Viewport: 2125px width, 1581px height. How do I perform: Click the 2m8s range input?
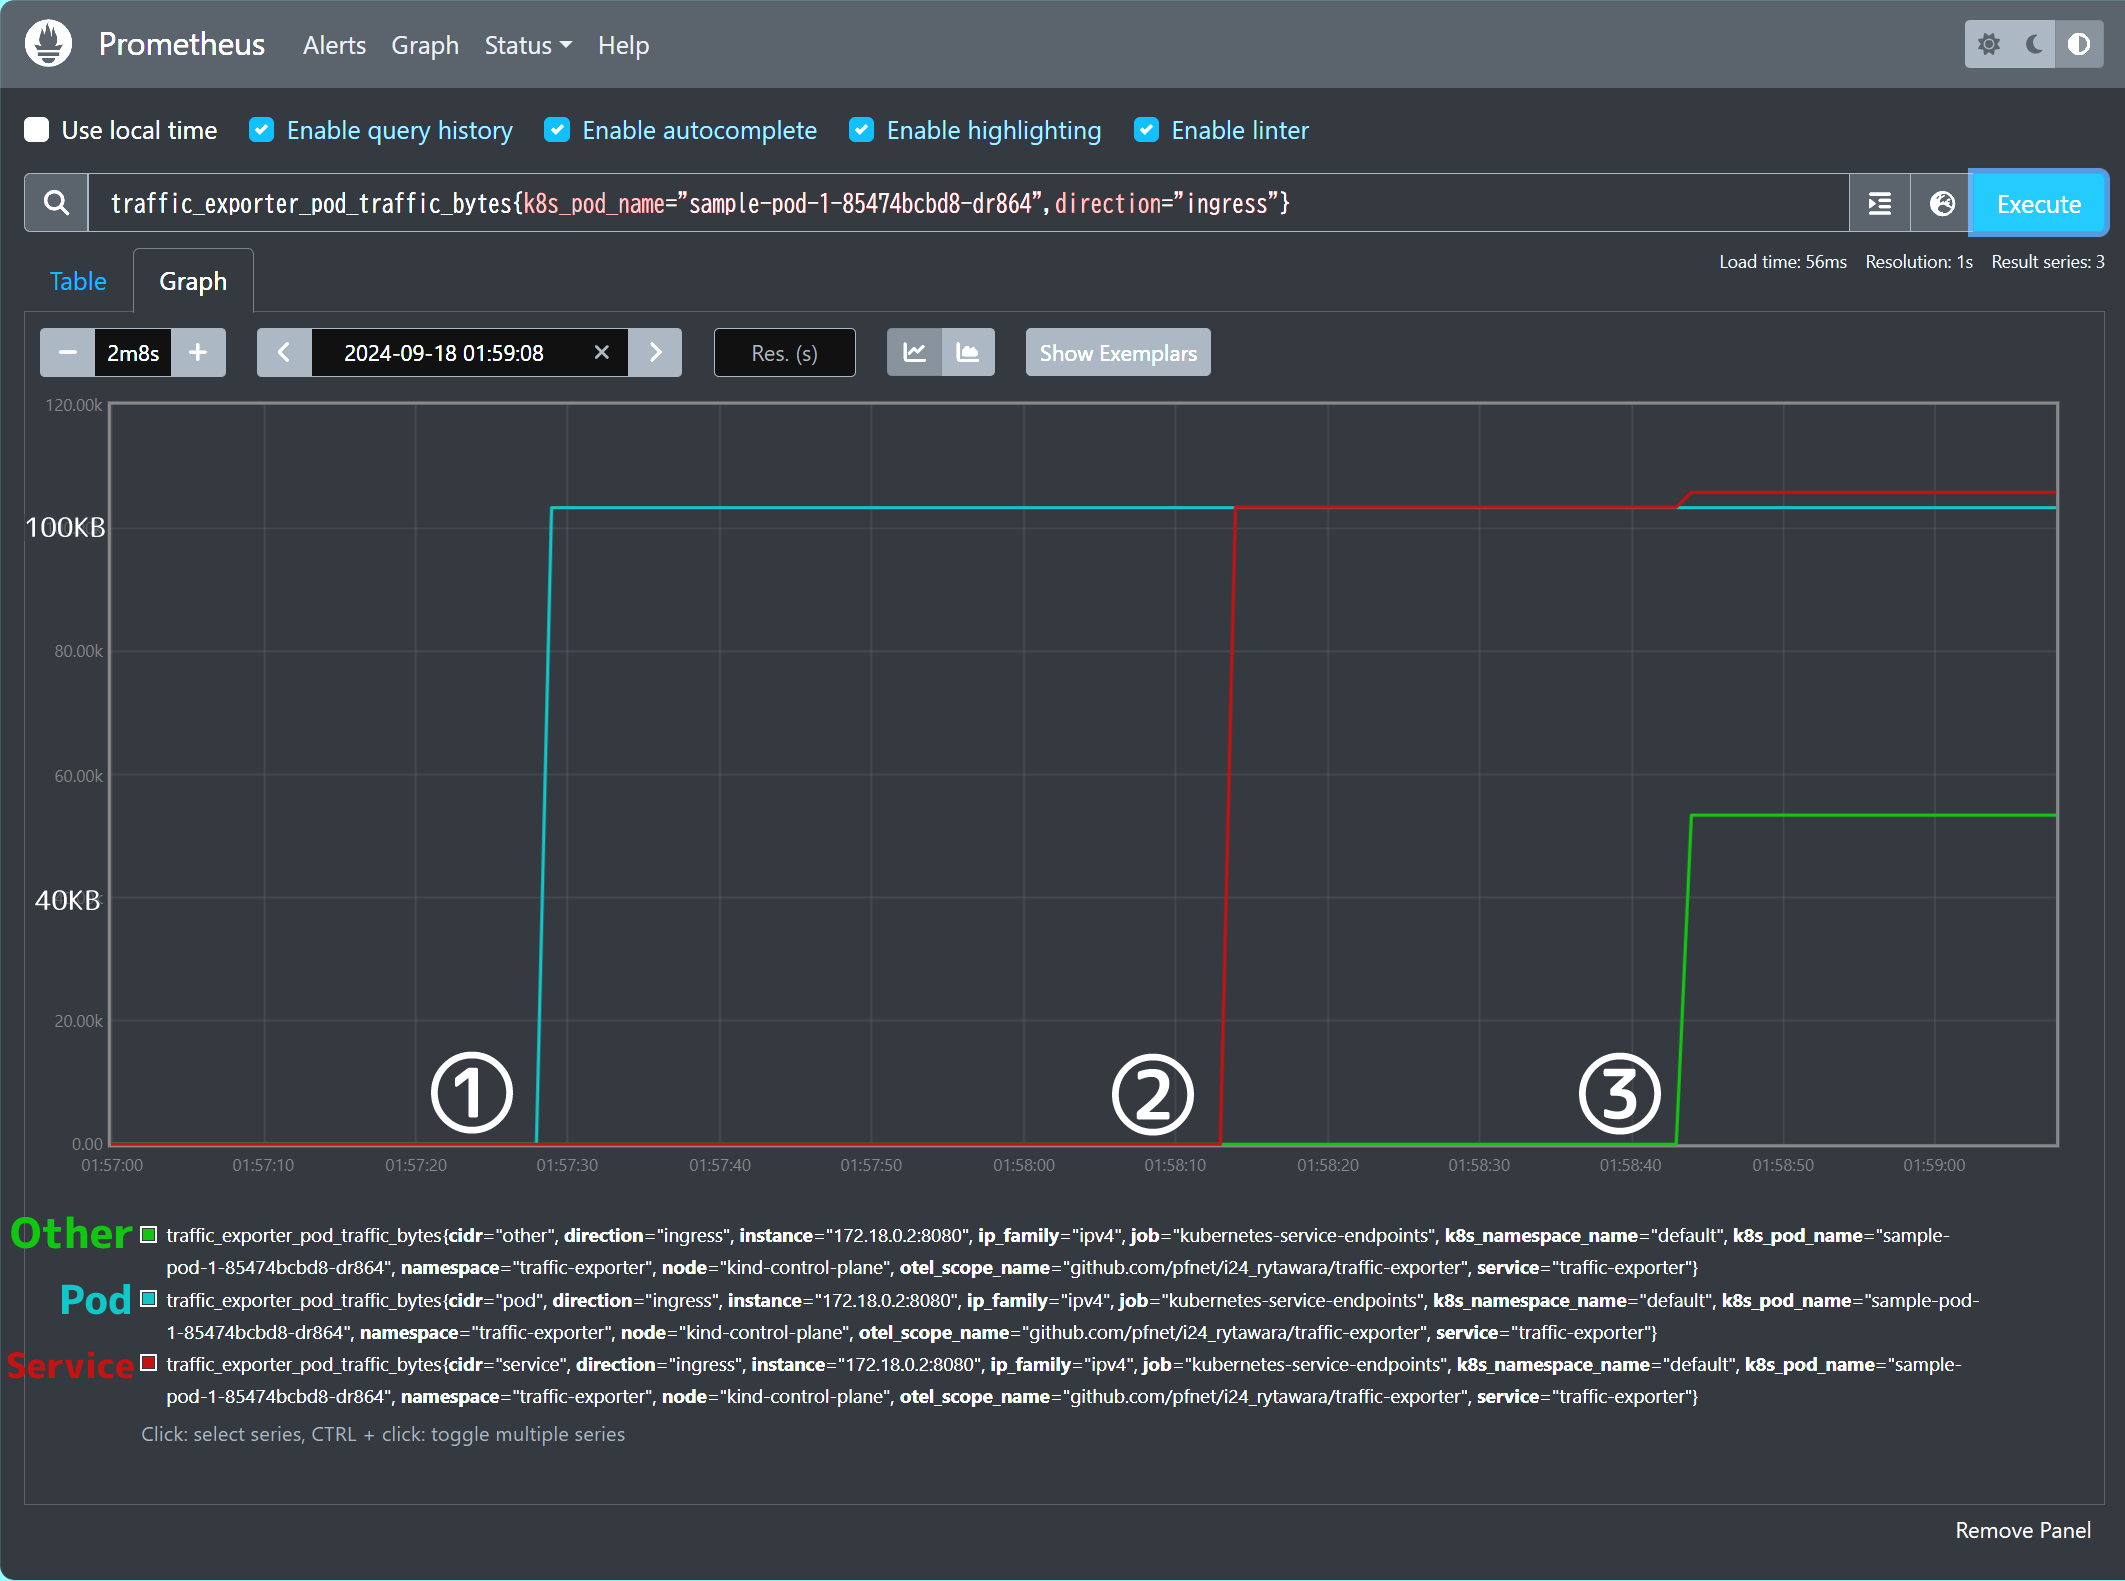point(133,353)
